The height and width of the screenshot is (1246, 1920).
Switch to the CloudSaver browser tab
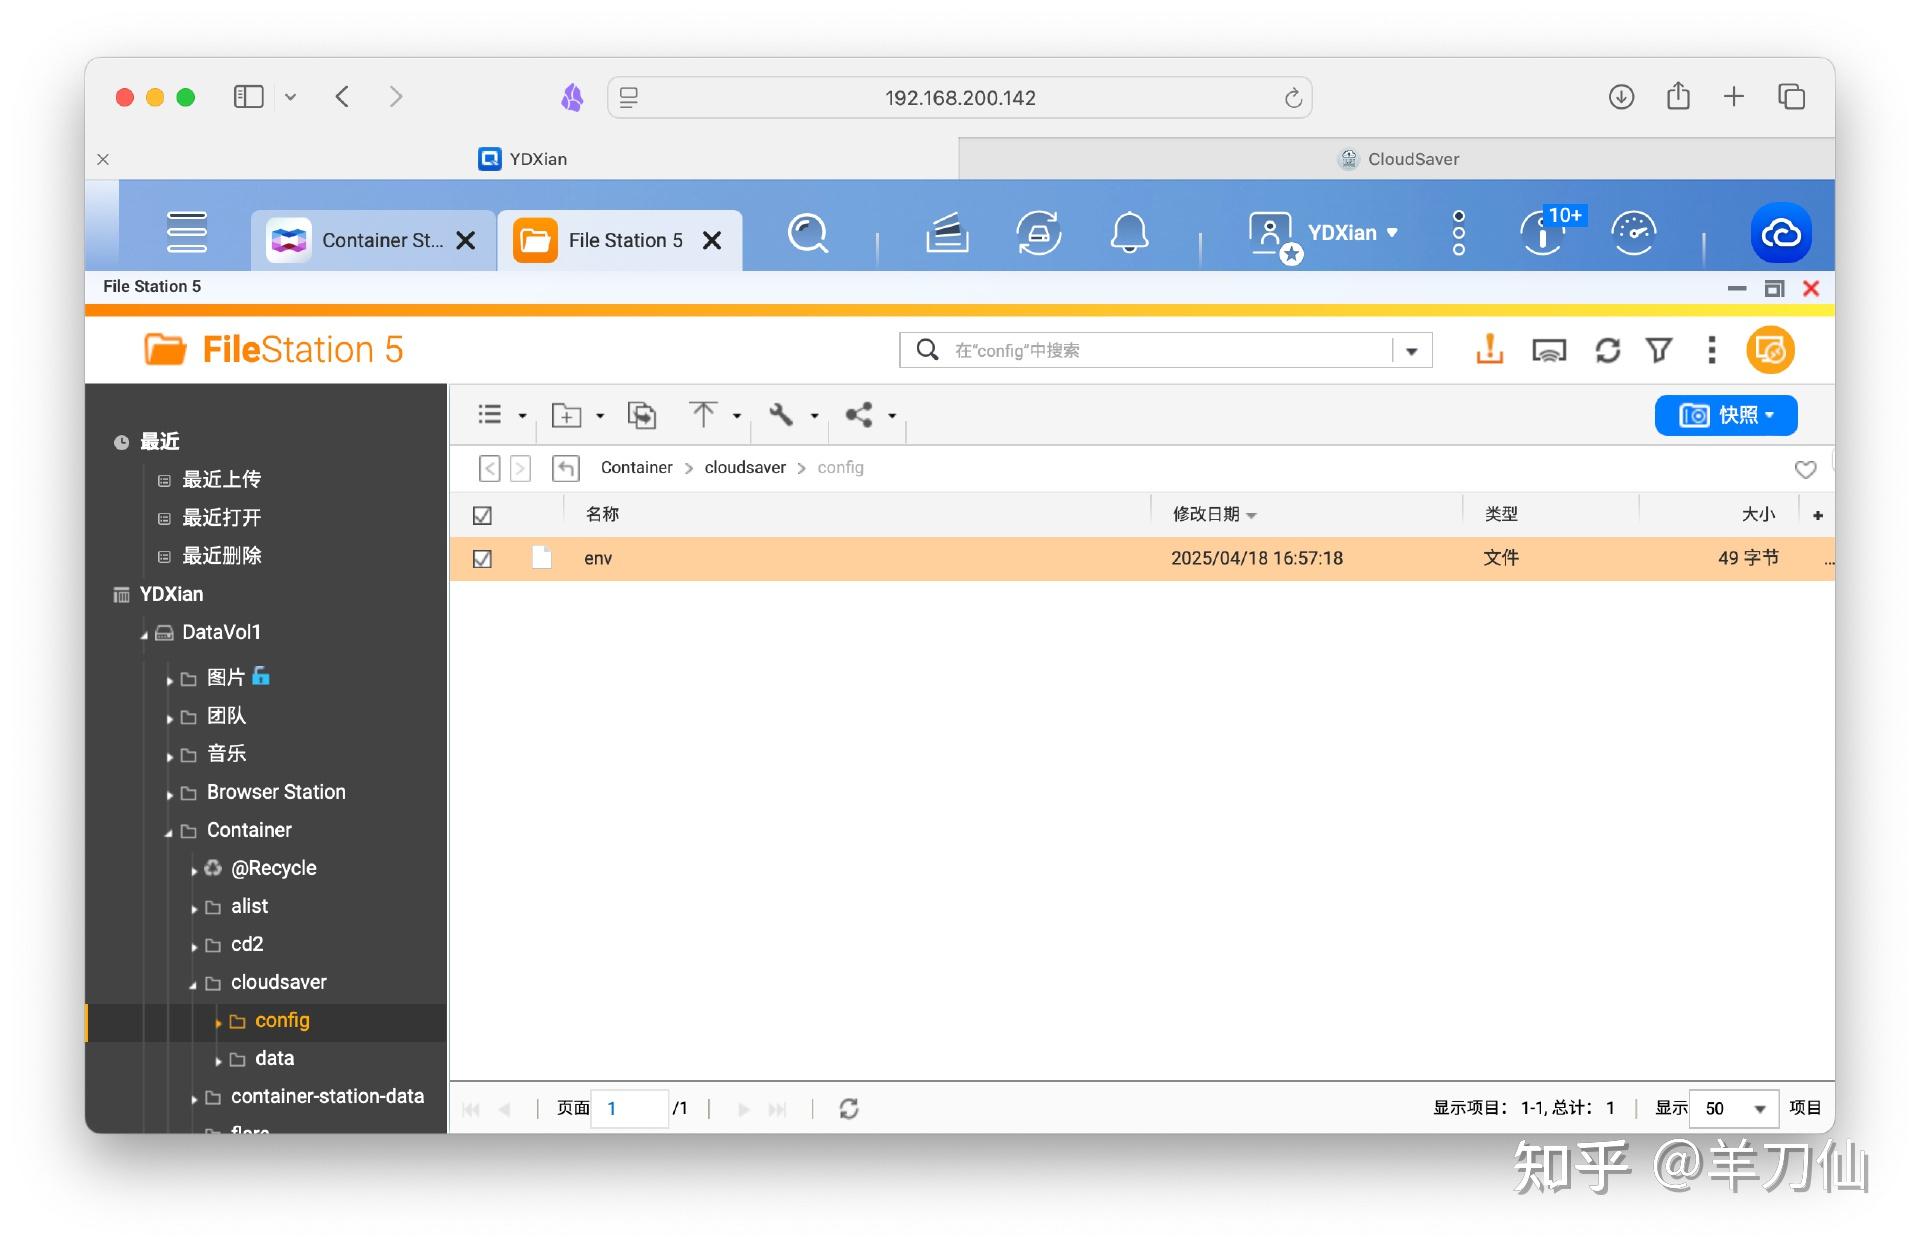(x=1398, y=158)
